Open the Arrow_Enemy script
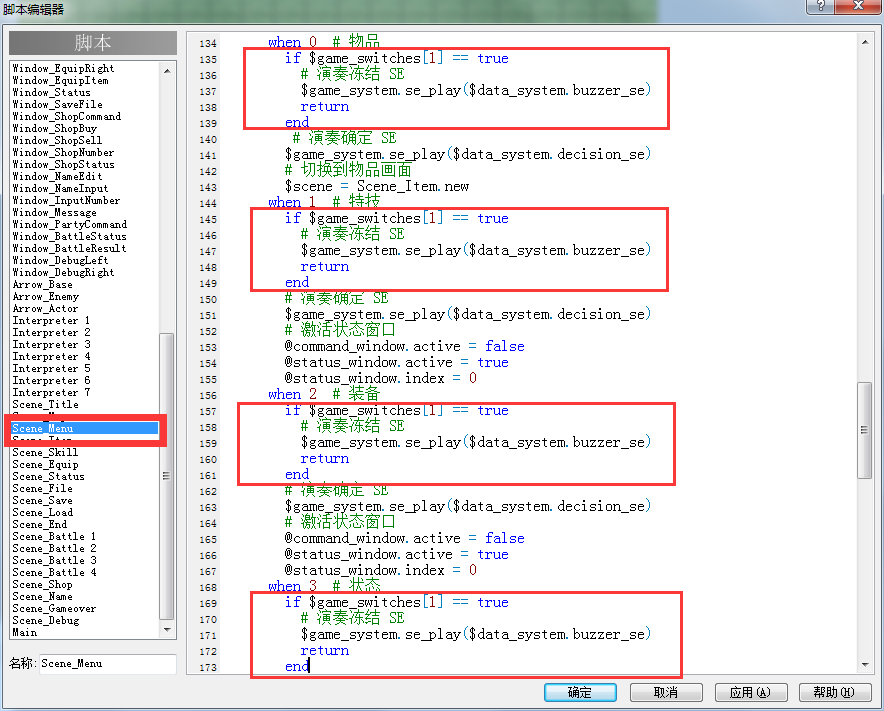 [46, 297]
